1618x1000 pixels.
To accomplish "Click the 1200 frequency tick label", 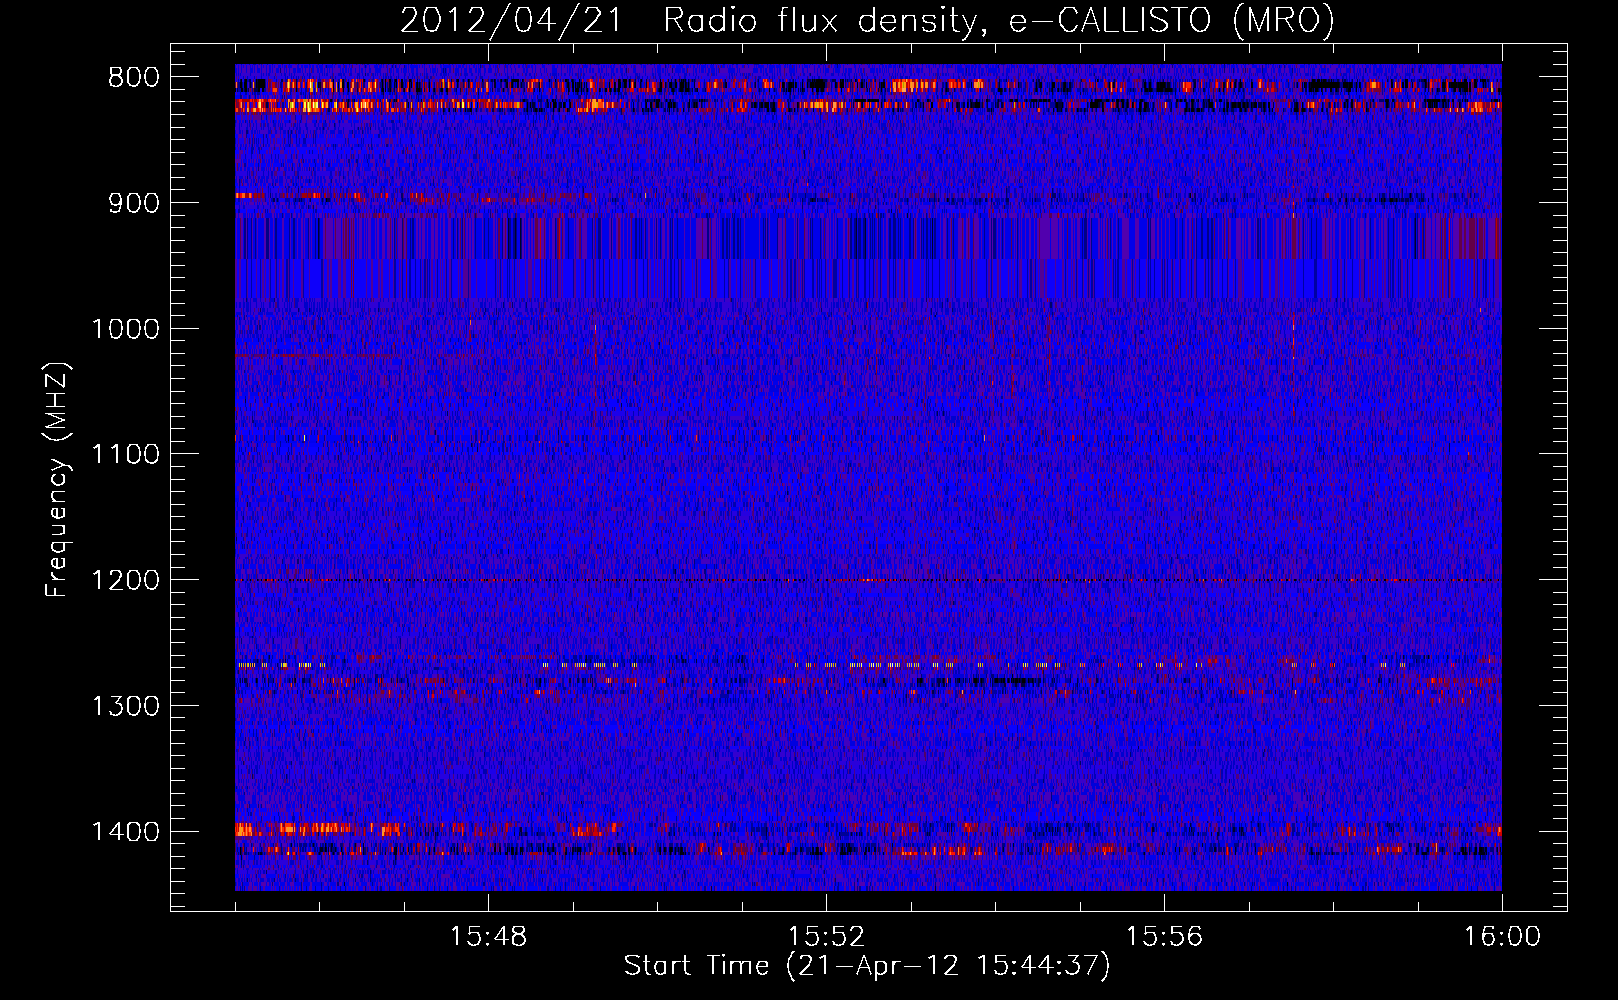I will click(125, 581).
